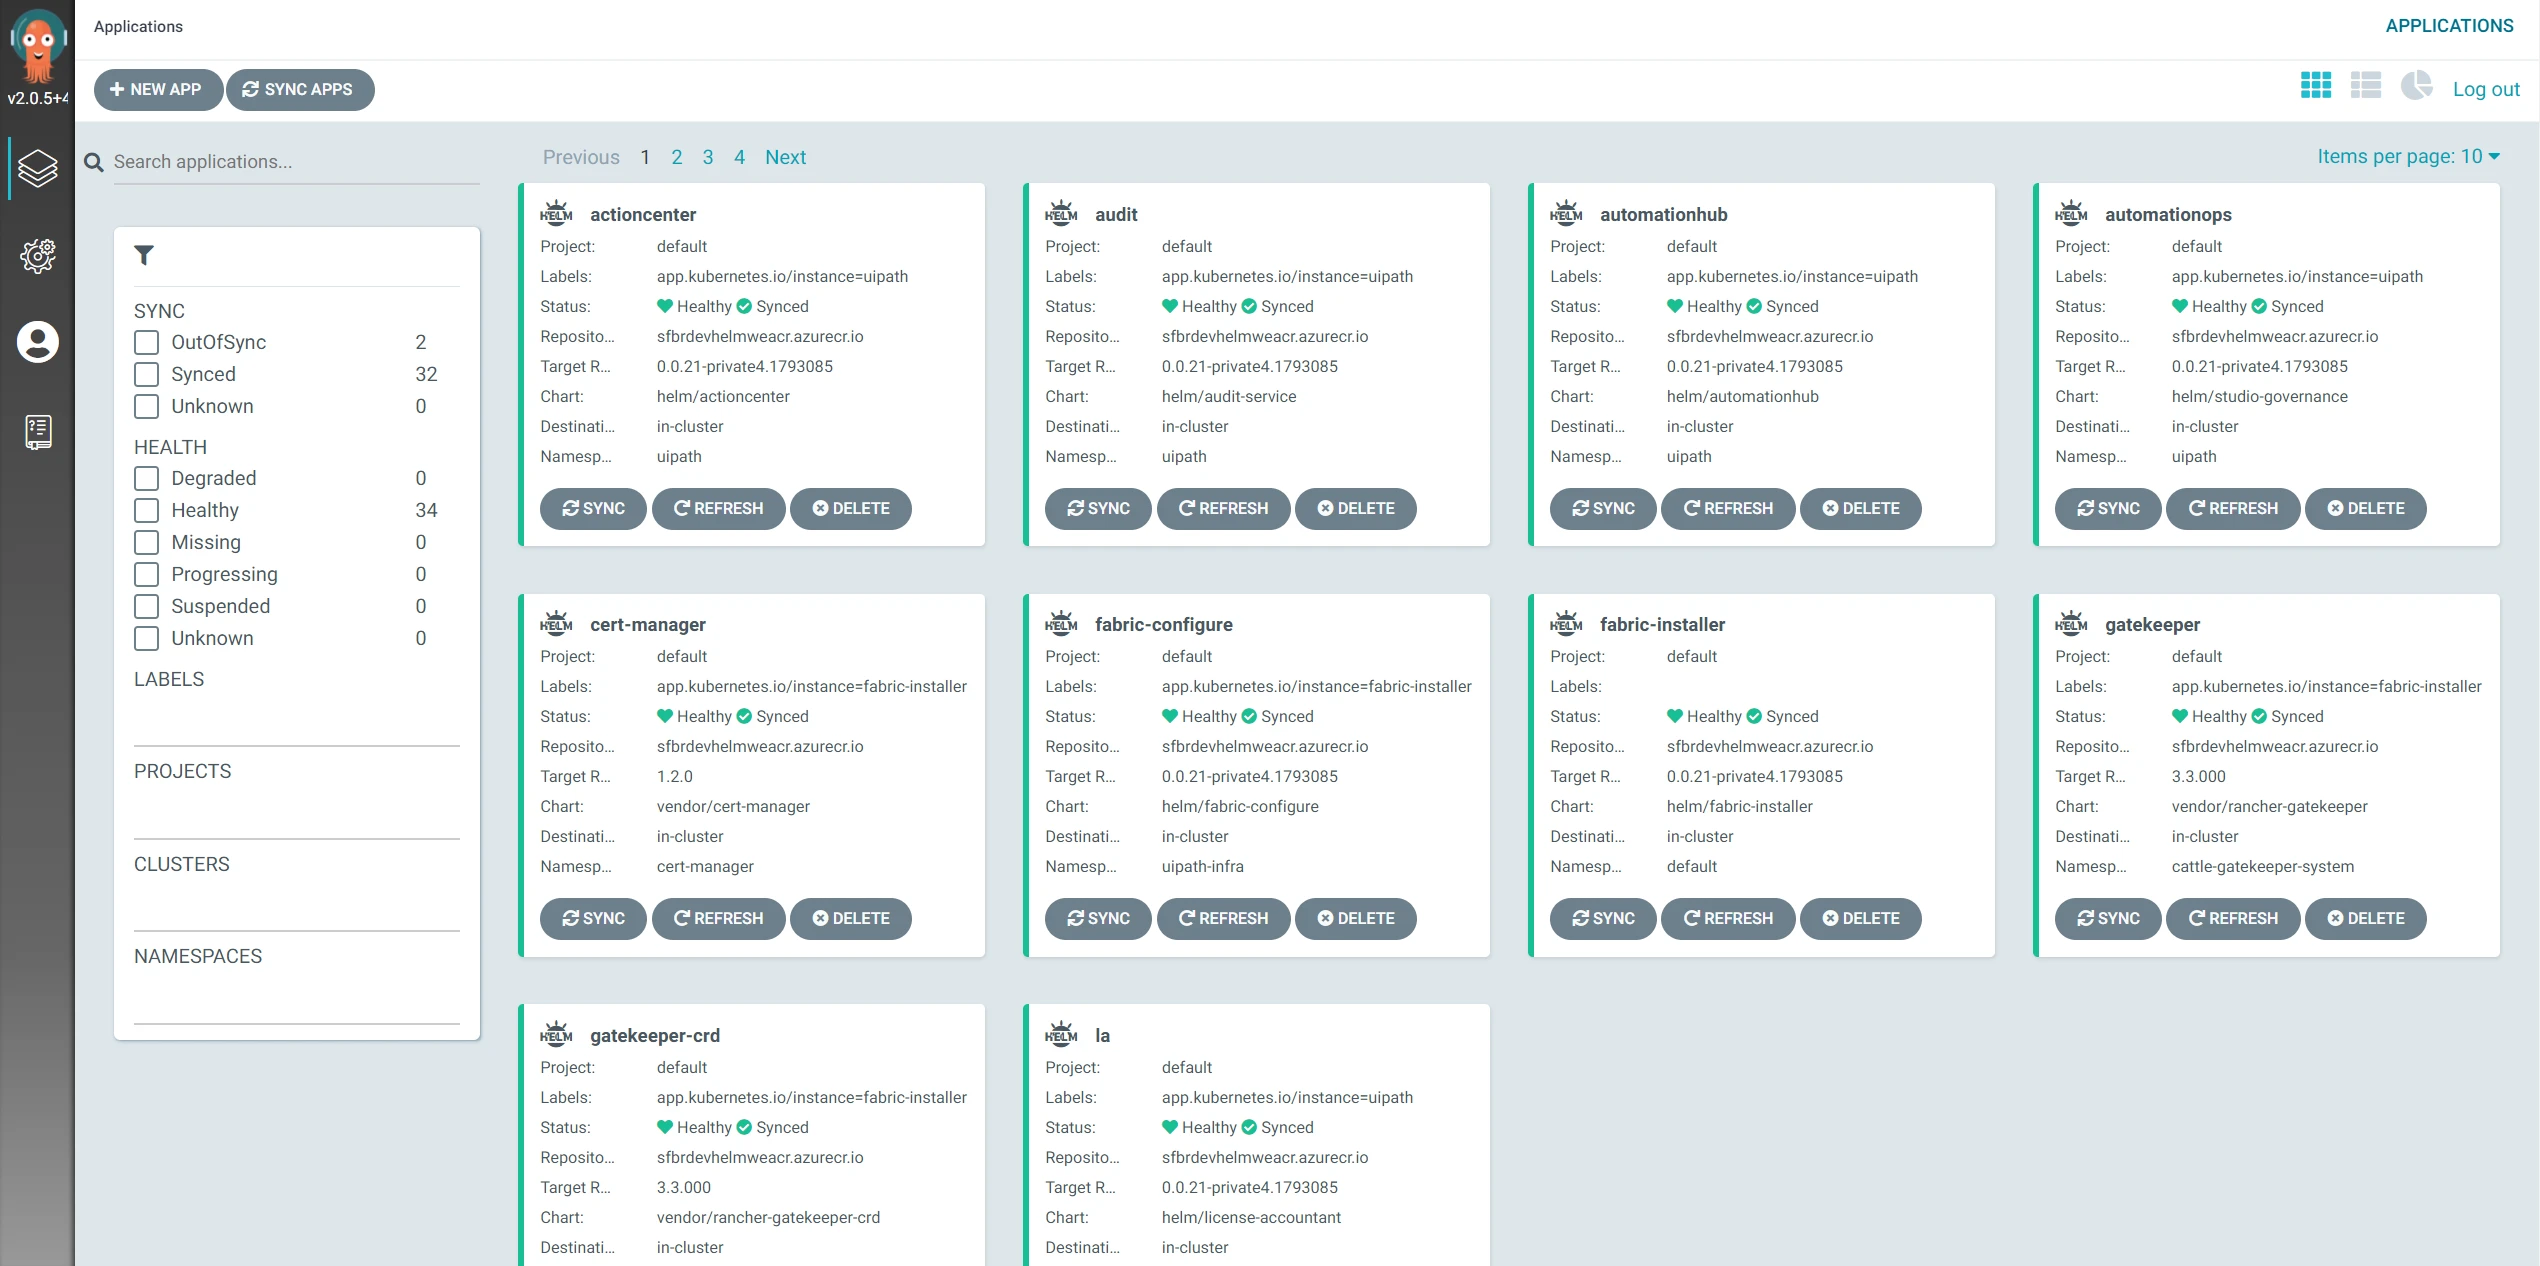Expand the PROJECTS filter section
The image size is (2540, 1266).
coord(183,771)
